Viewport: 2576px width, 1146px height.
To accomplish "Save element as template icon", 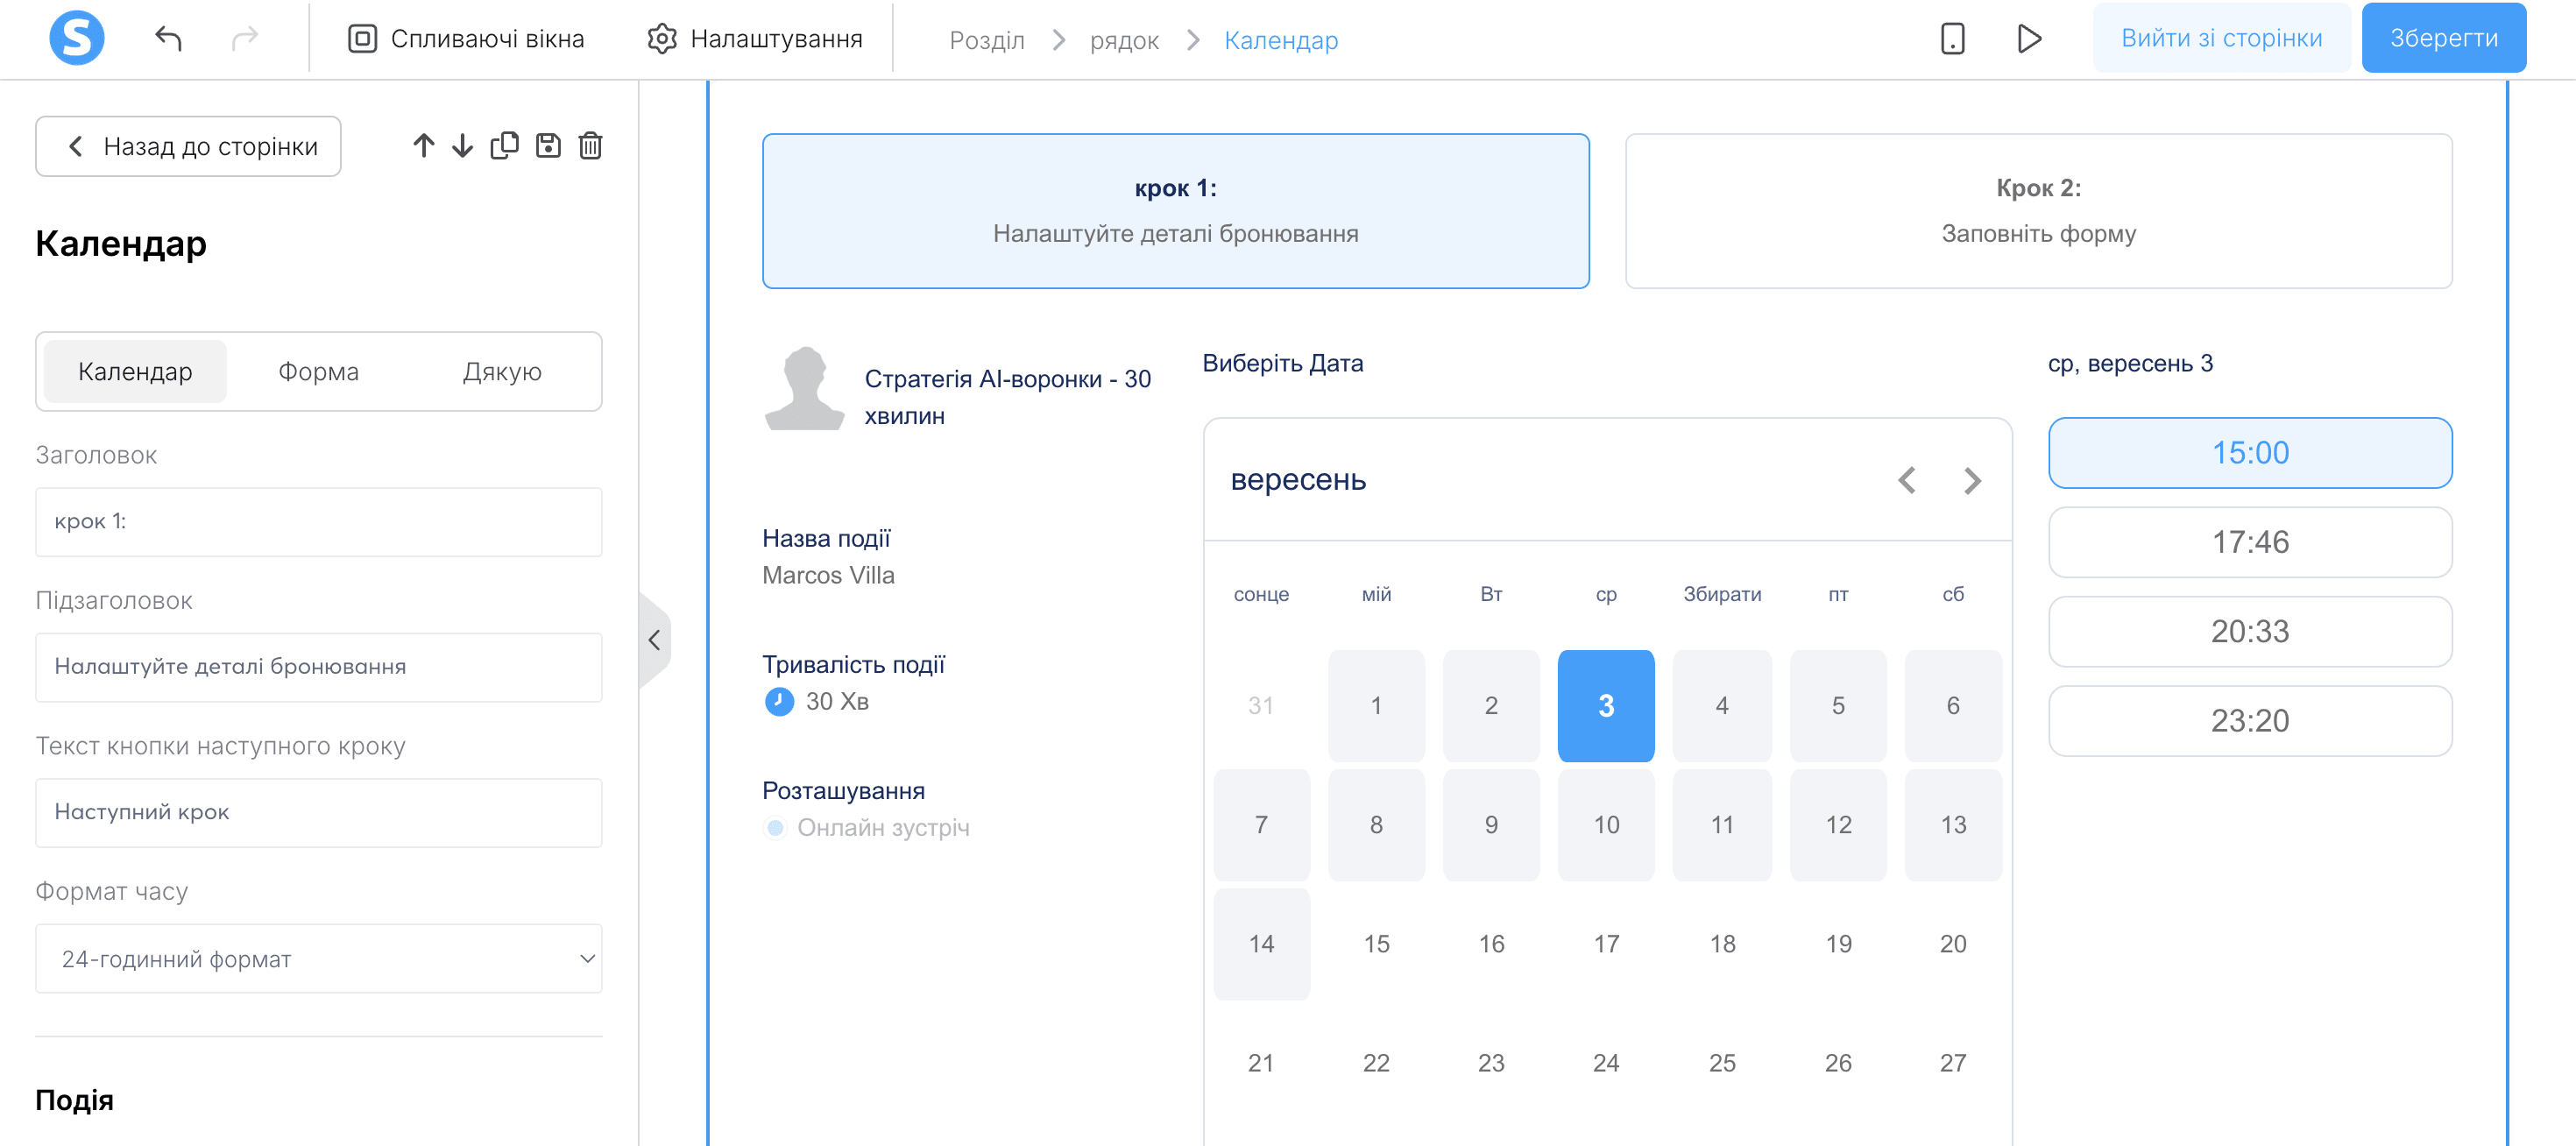I will [548, 146].
